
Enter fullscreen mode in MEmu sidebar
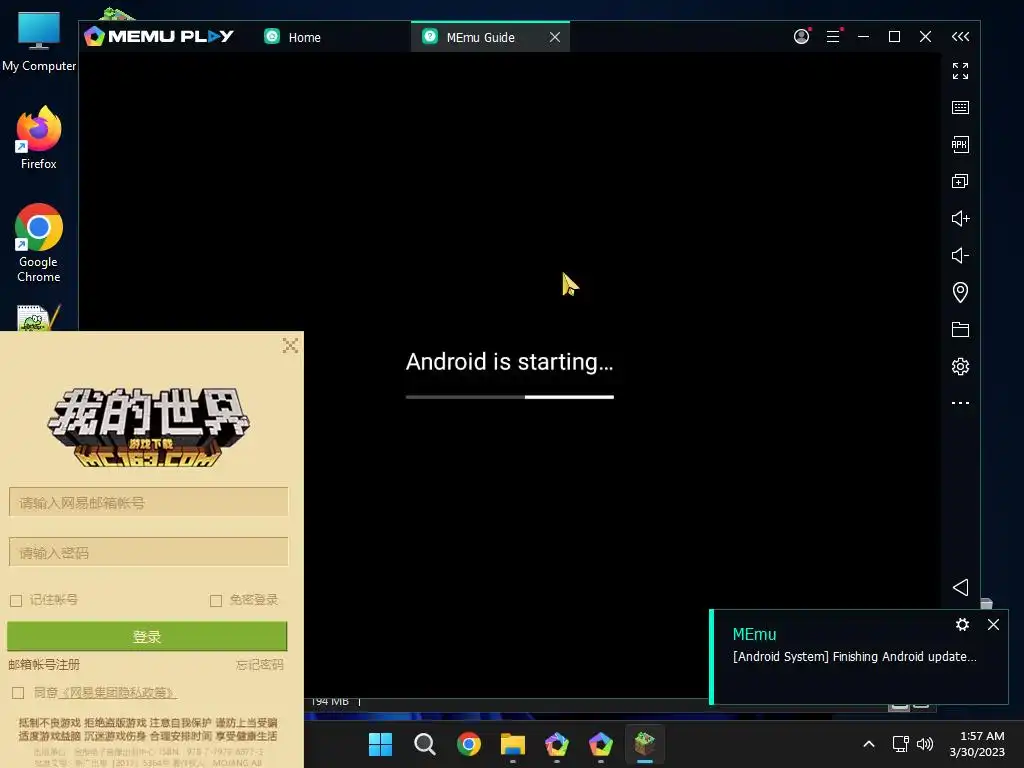pyautogui.click(x=960, y=71)
